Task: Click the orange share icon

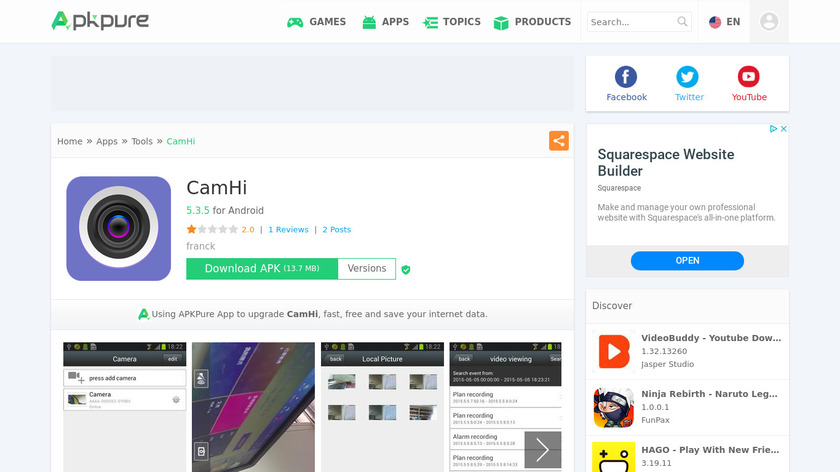Action: pyautogui.click(x=559, y=141)
